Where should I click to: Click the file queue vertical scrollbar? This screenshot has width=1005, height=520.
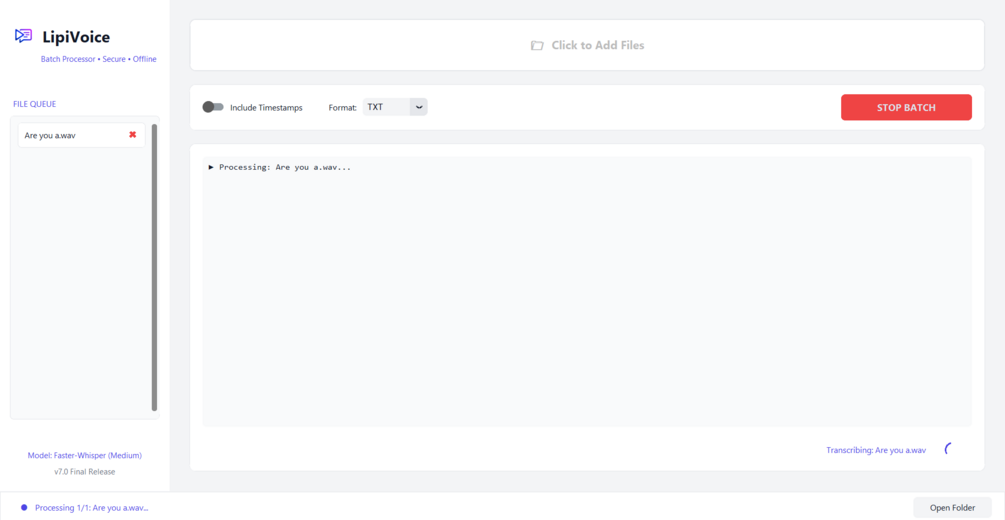click(x=154, y=267)
